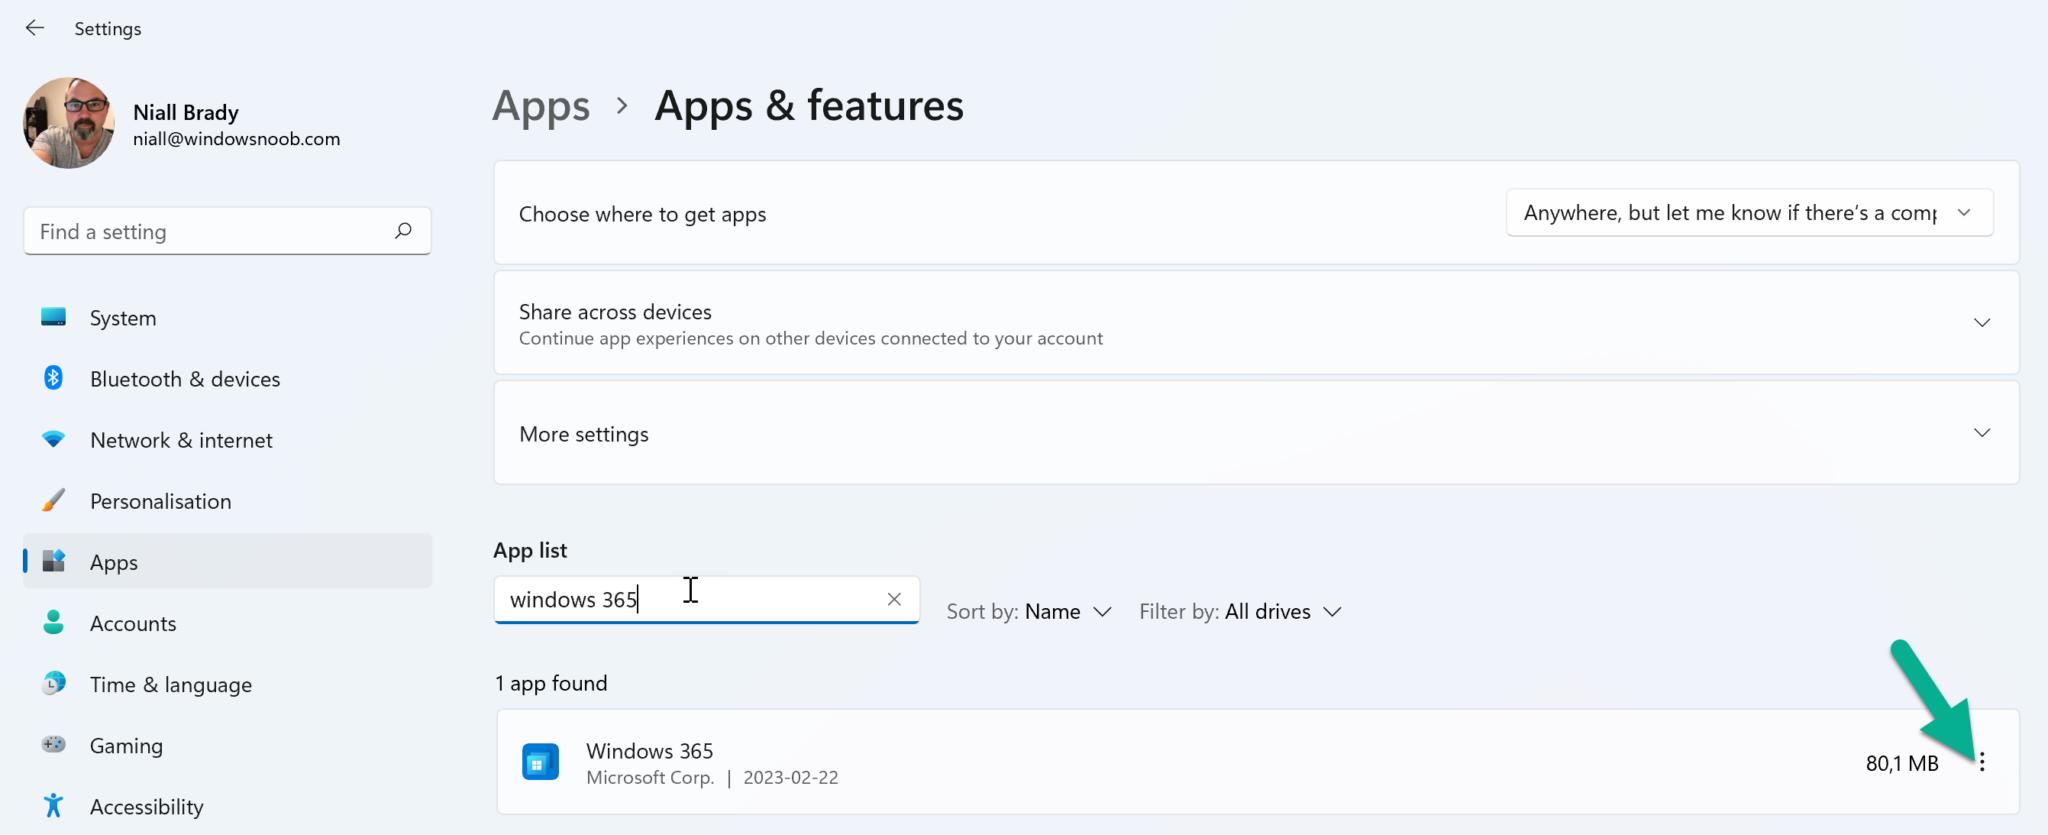This screenshot has width=2048, height=835.
Task: Click the 80,1 MB size value
Action: point(1902,763)
